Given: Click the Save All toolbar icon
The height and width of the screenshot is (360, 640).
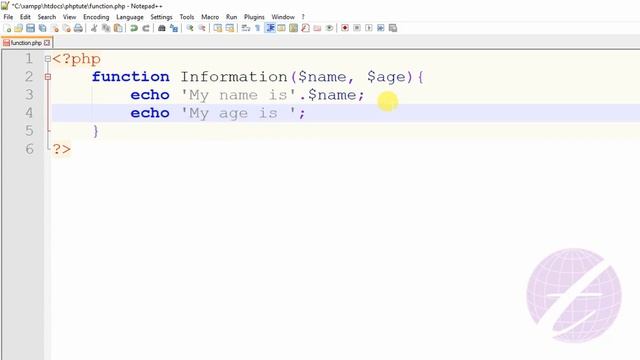Looking at the screenshot, I should pos(42,28).
